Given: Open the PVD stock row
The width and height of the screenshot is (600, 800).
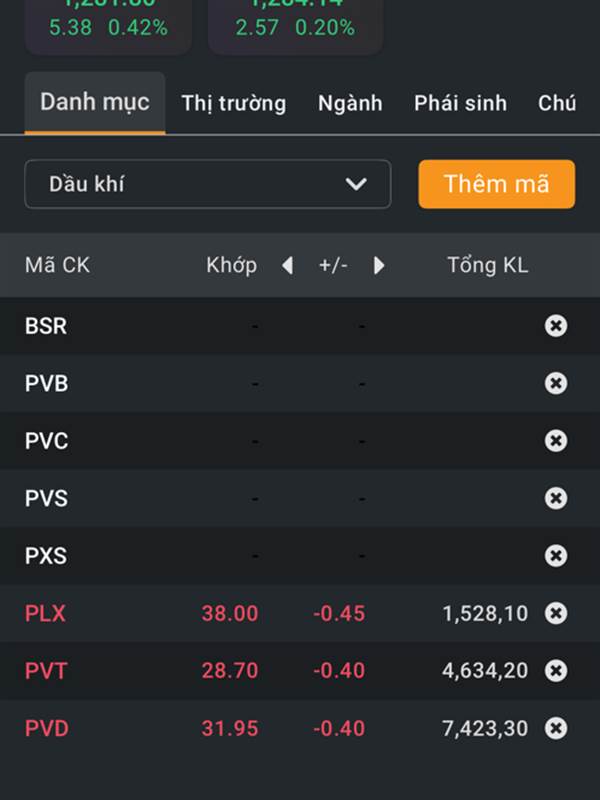Looking at the screenshot, I should [x=300, y=728].
